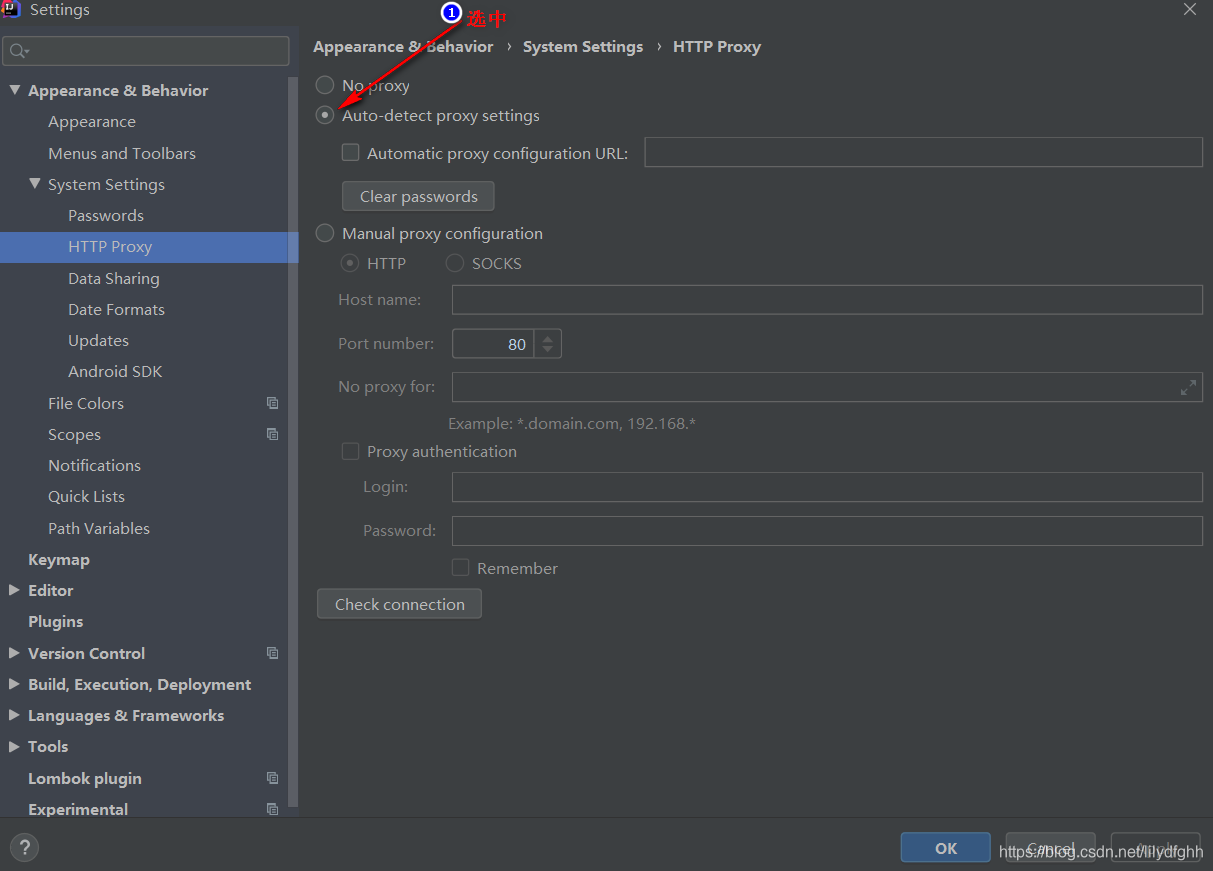The width and height of the screenshot is (1213, 871).
Task: Choose the HTTP proxy type radio
Action: tap(350, 263)
